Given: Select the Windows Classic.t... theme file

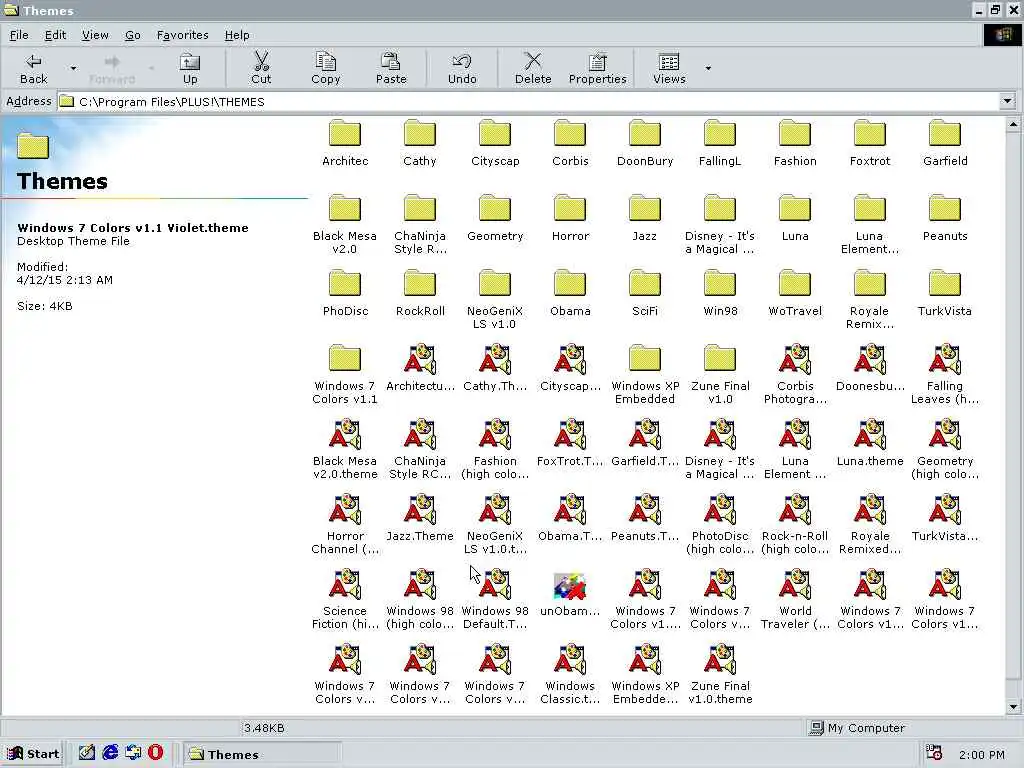Looking at the screenshot, I should click(x=570, y=675).
